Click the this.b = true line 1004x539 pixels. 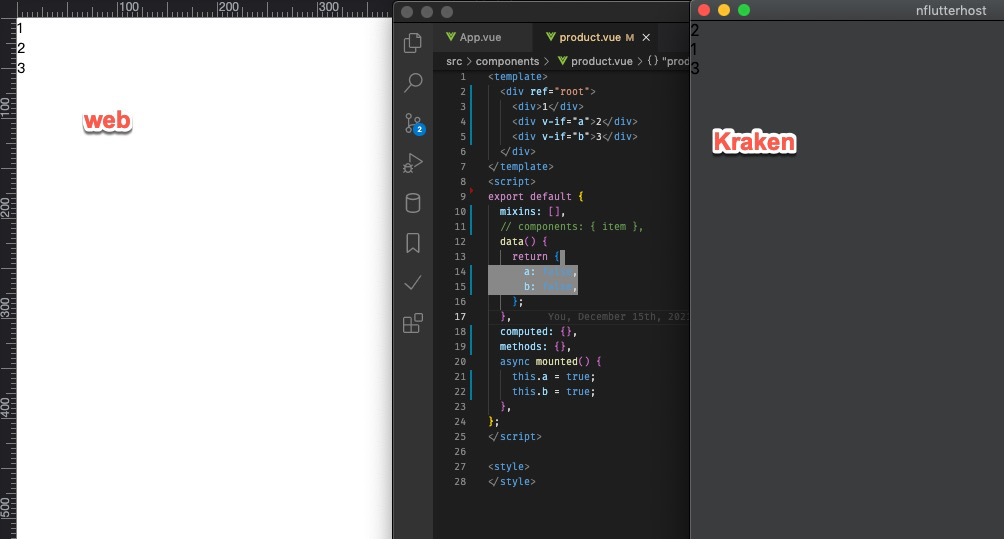[553, 392]
